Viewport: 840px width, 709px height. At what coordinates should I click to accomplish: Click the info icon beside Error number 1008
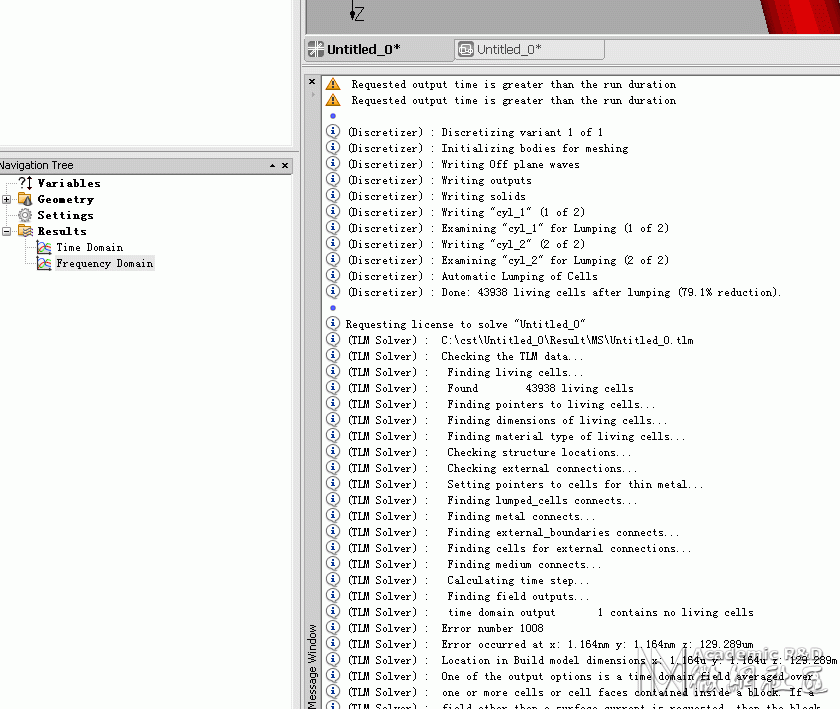333,628
